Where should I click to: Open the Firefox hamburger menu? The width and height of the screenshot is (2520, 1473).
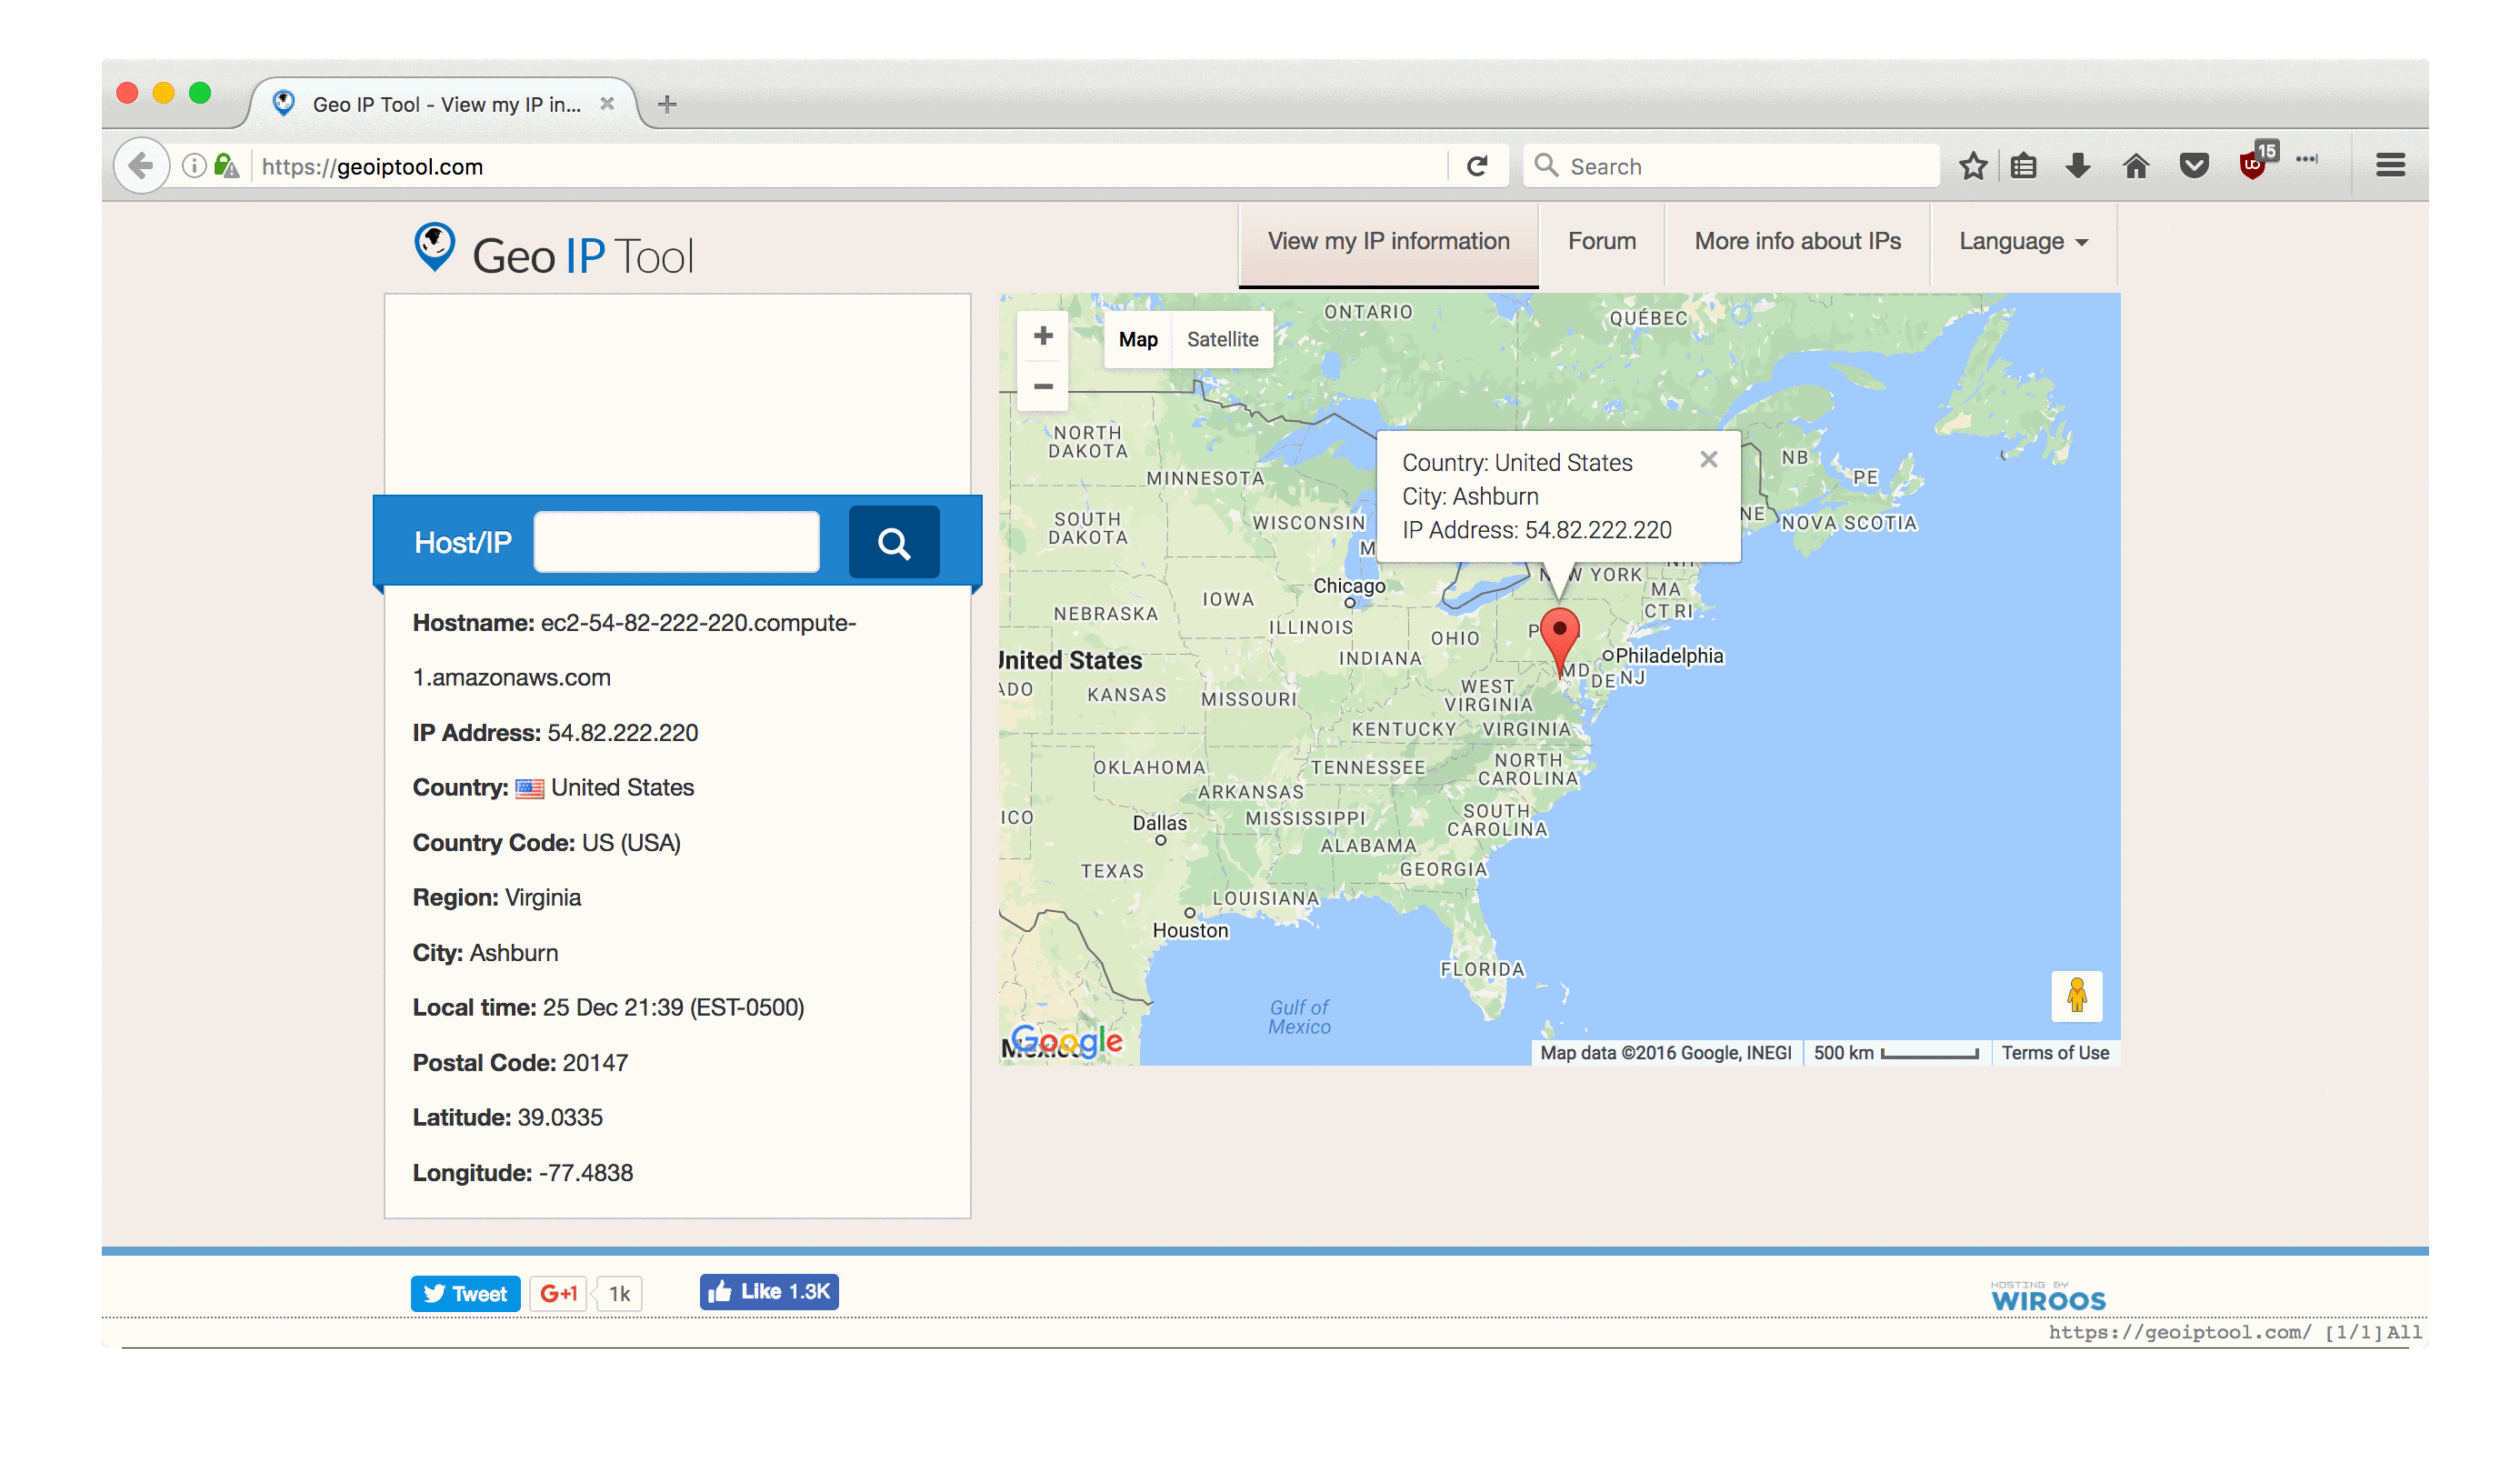click(2390, 166)
